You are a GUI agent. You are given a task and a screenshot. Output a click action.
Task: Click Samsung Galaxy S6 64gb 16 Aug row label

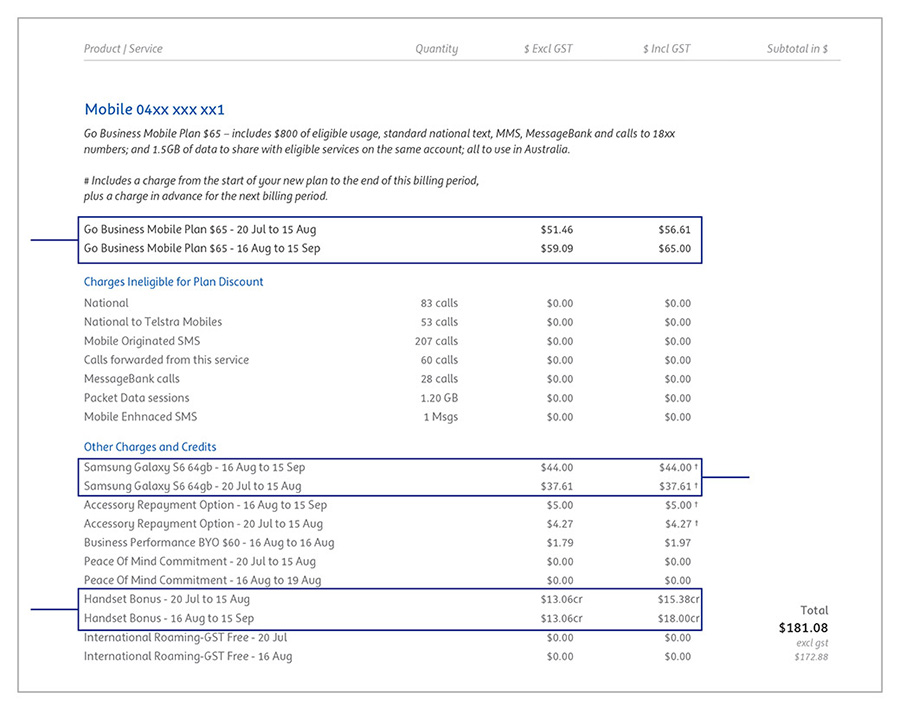coord(194,467)
